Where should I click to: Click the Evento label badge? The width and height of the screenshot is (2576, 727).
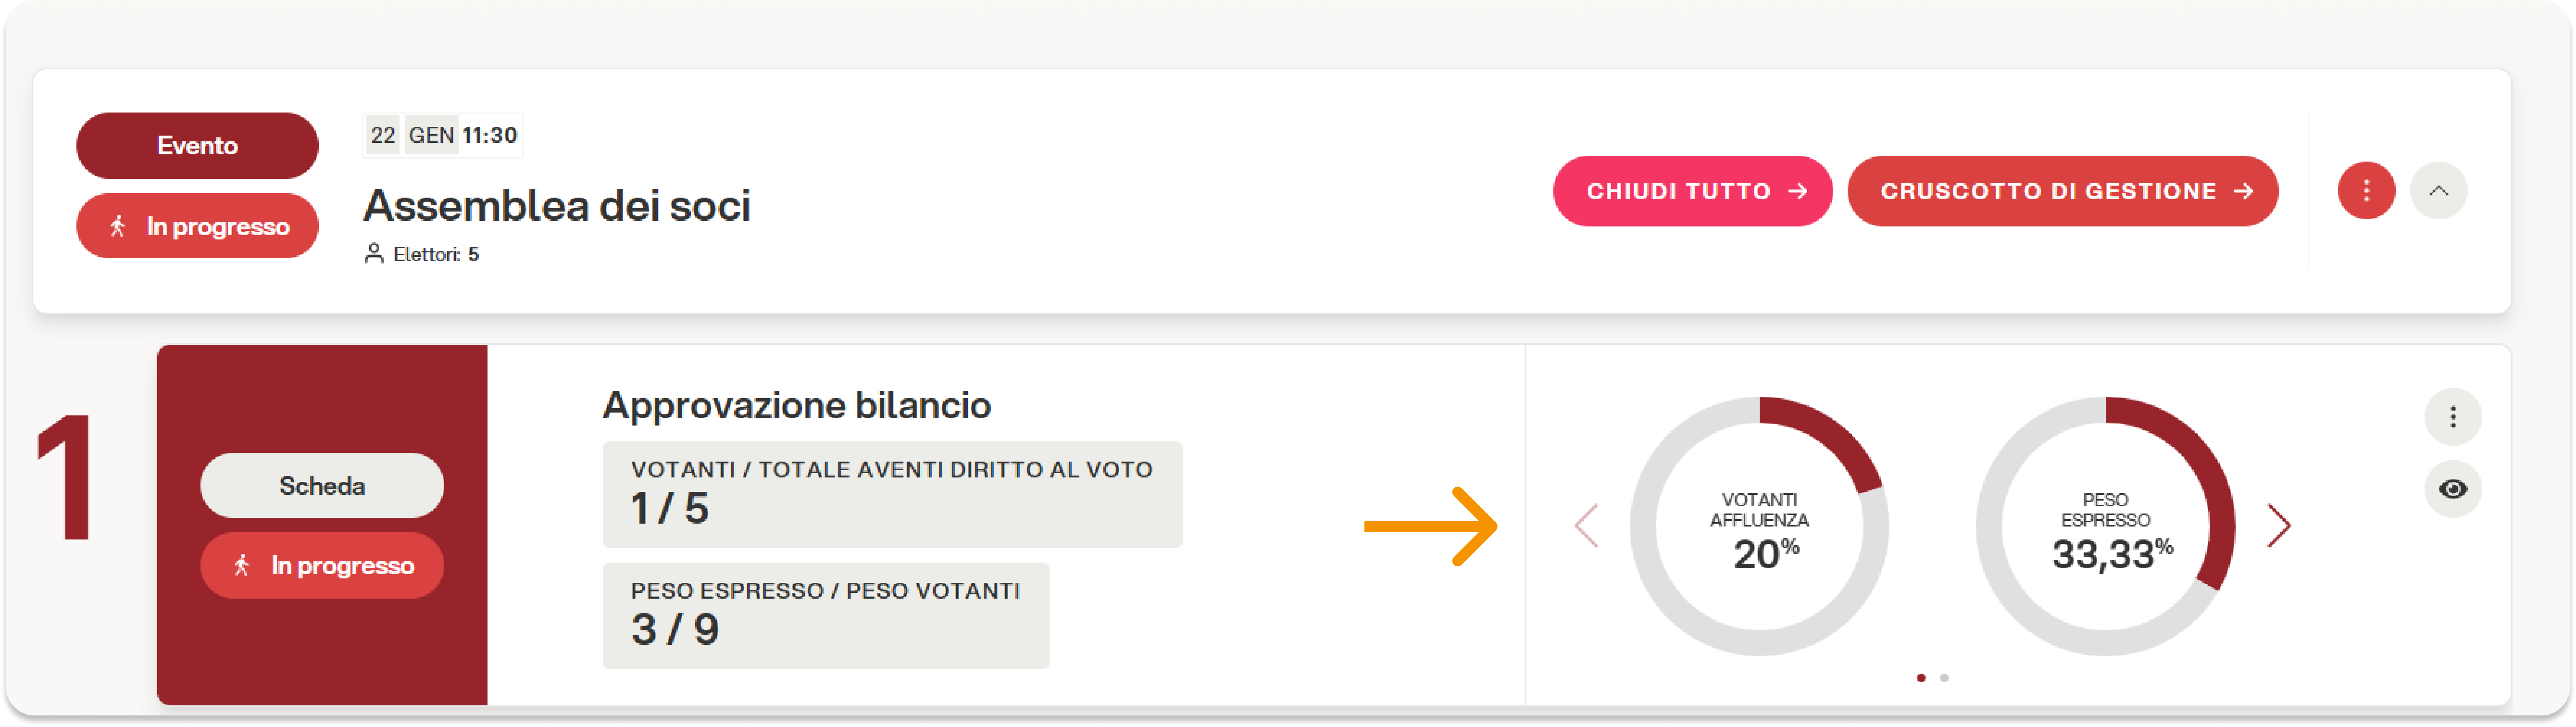click(197, 146)
